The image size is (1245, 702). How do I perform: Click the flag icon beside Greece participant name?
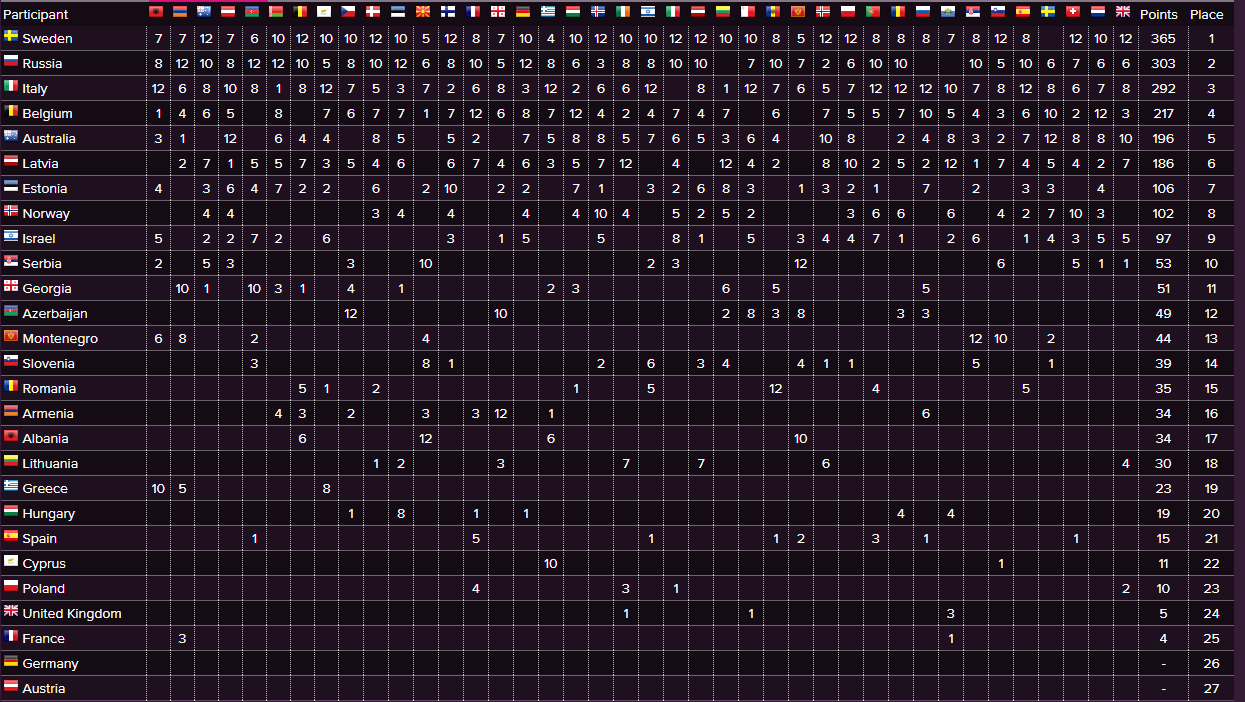[11, 486]
